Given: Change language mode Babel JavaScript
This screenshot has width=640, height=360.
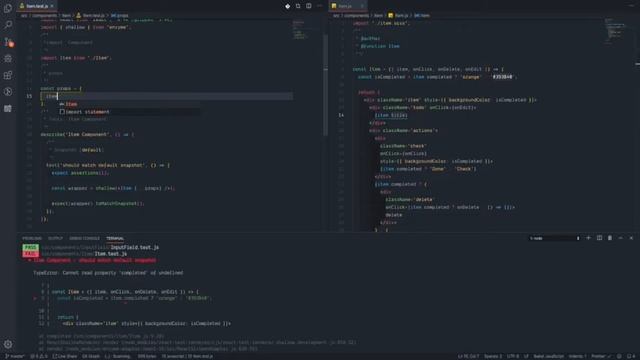Looking at the screenshot, I should pyautogui.click(x=549, y=356).
